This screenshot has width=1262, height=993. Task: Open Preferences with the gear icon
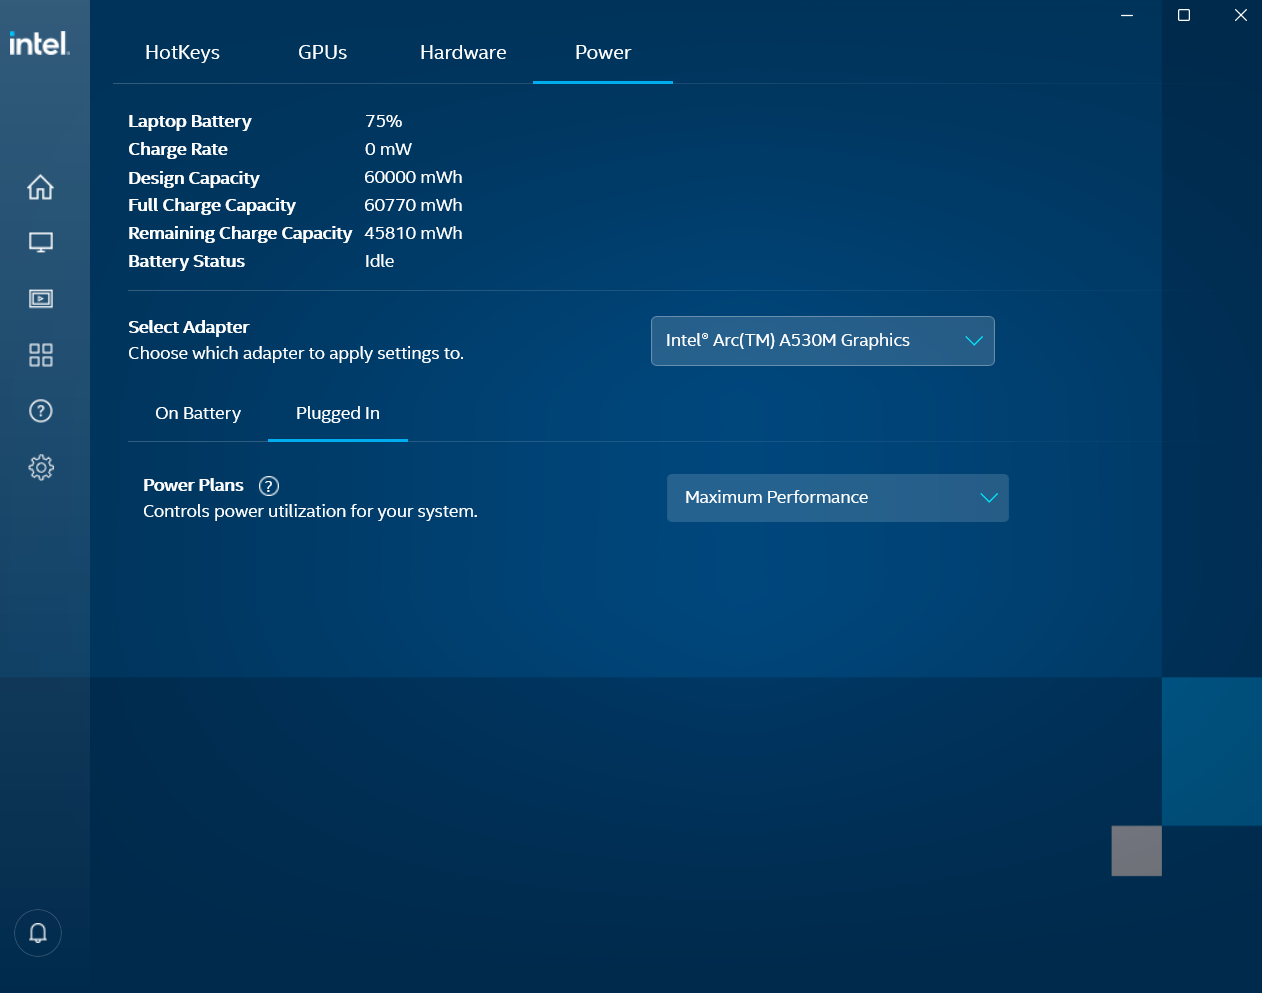tap(40, 467)
